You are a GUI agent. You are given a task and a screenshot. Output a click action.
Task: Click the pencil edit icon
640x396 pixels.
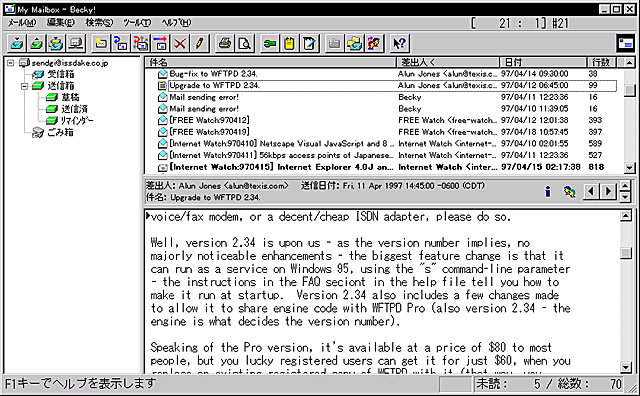point(200,43)
